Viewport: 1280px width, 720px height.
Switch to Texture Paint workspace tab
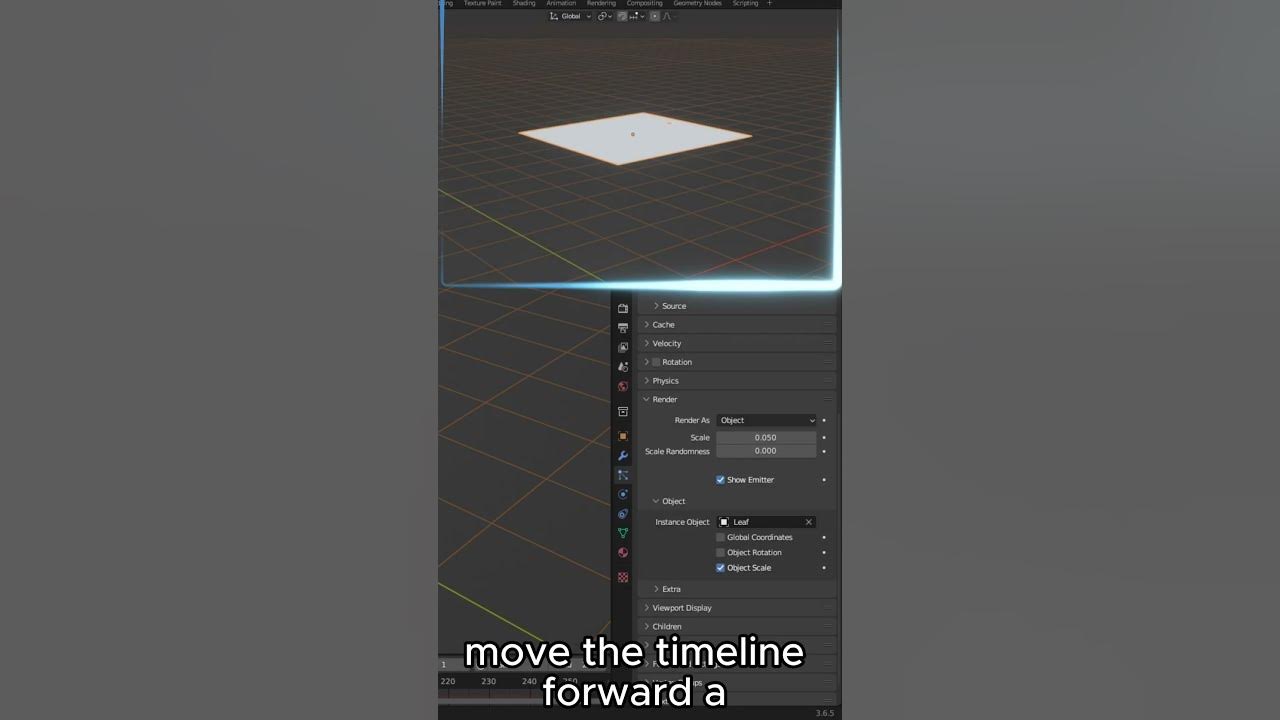pos(482,3)
